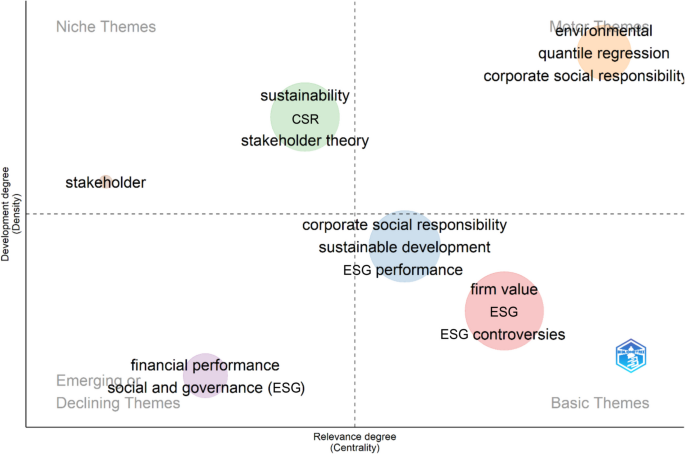
Task: Click the sustainability keyword label
Action: pos(305,96)
